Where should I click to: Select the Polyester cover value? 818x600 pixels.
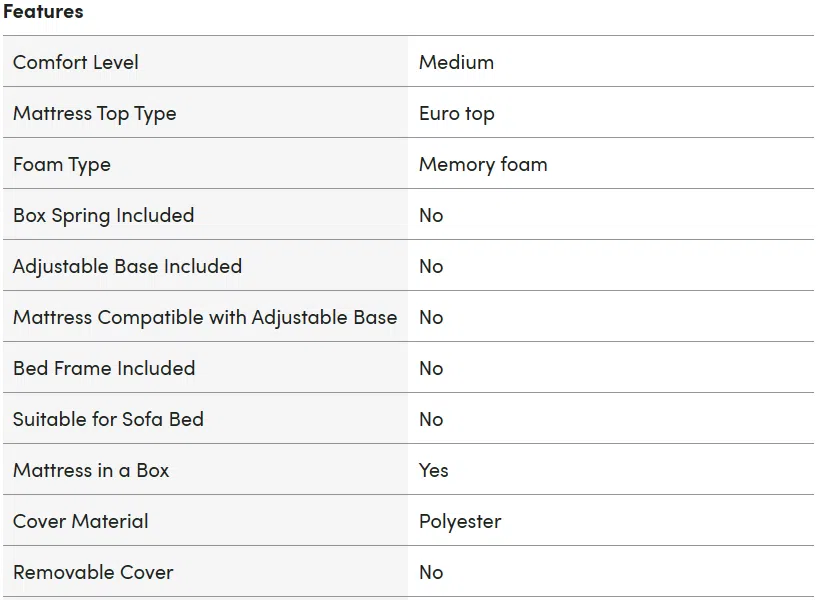(460, 522)
